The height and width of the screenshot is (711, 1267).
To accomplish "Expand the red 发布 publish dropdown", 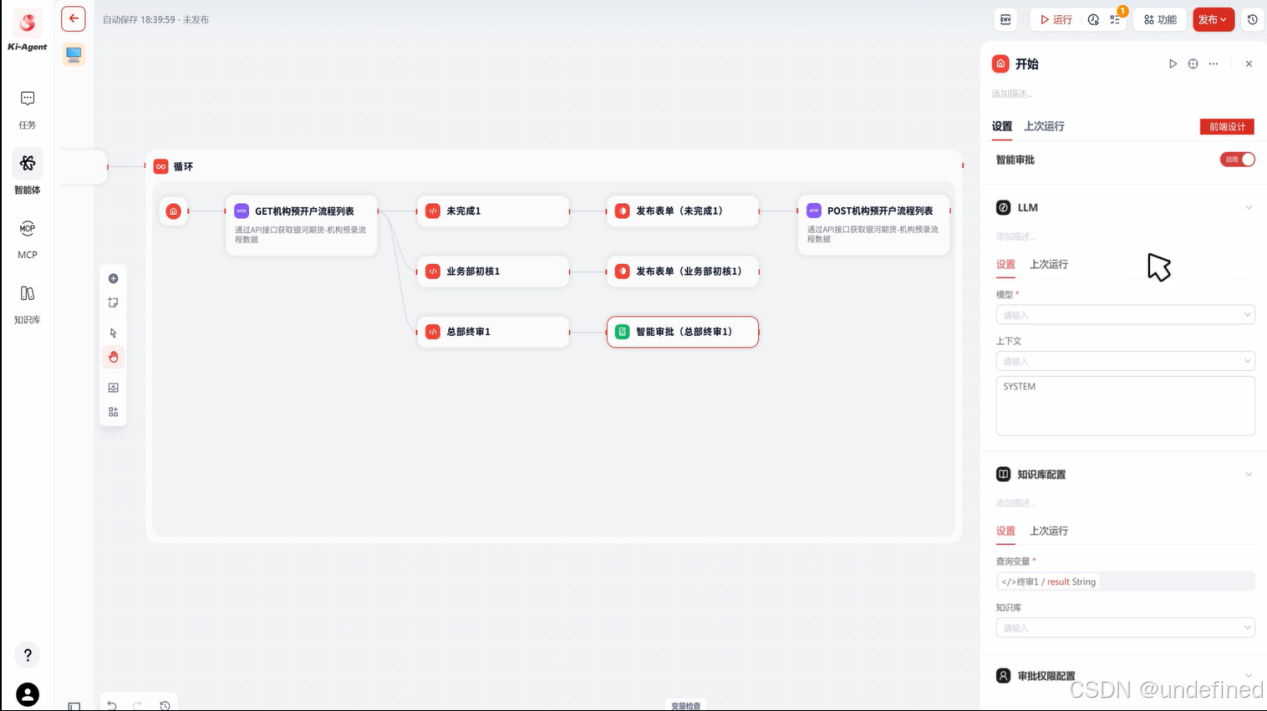I will click(1213, 19).
